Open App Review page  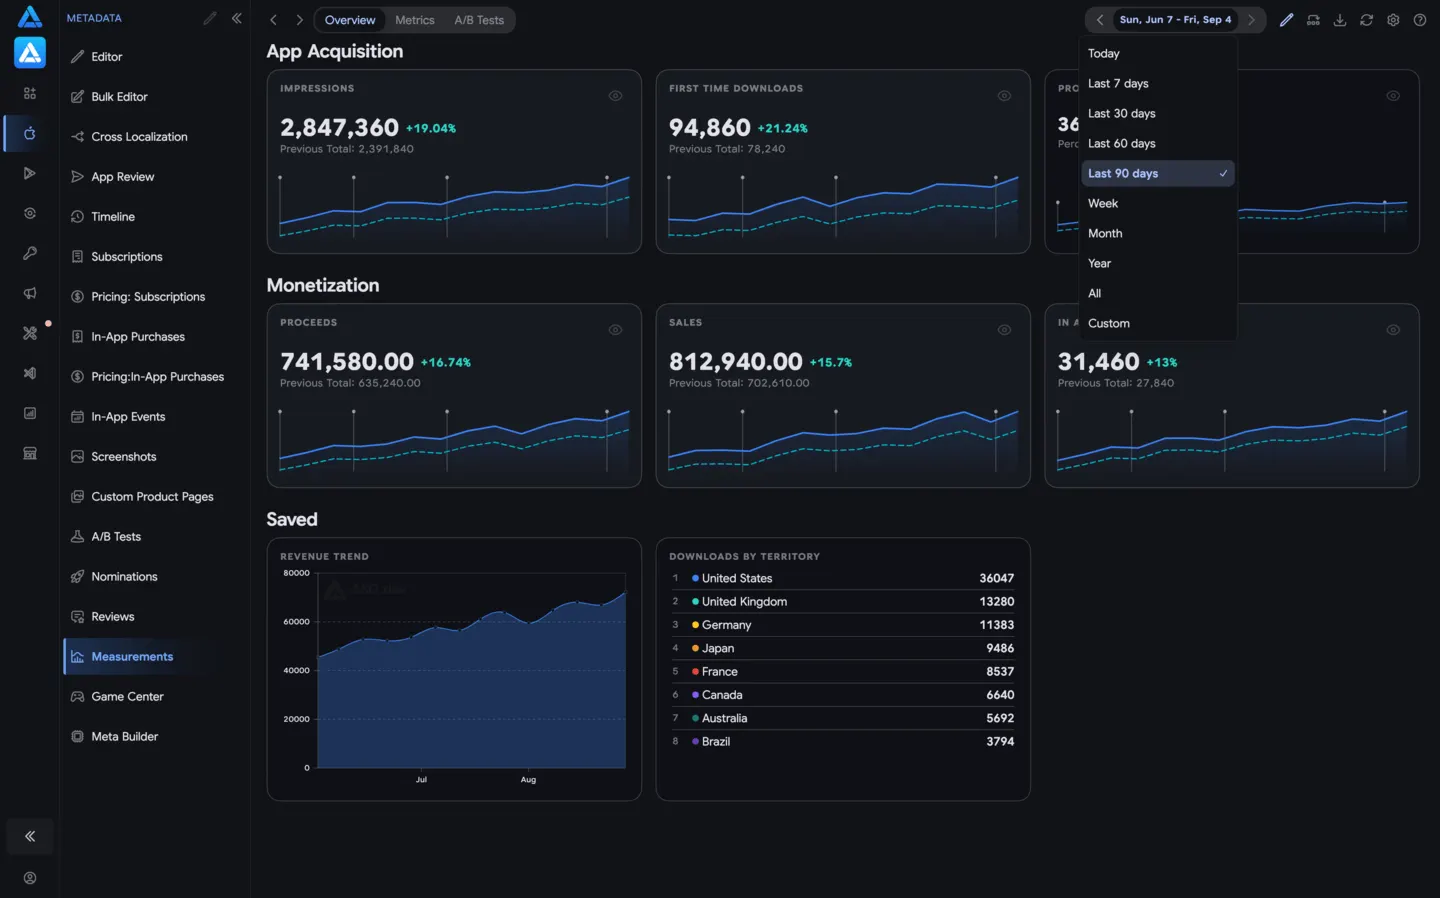tap(153, 177)
